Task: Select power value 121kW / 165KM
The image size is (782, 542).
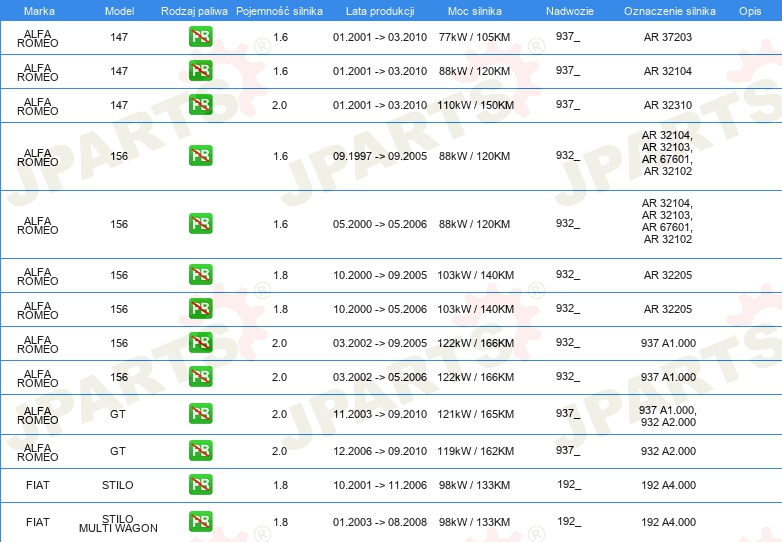Action: click(x=475, y=414)
